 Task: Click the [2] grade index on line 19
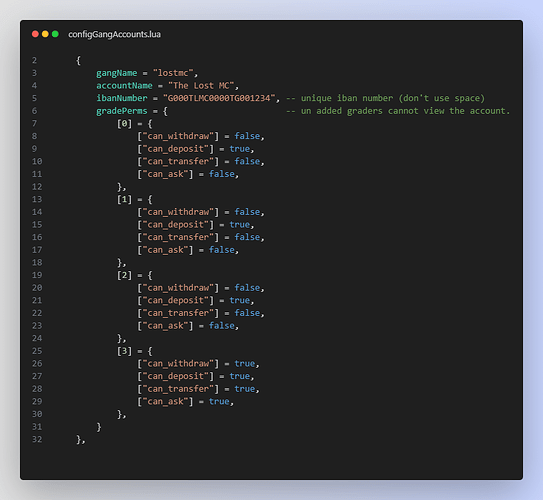pos(124,275)
